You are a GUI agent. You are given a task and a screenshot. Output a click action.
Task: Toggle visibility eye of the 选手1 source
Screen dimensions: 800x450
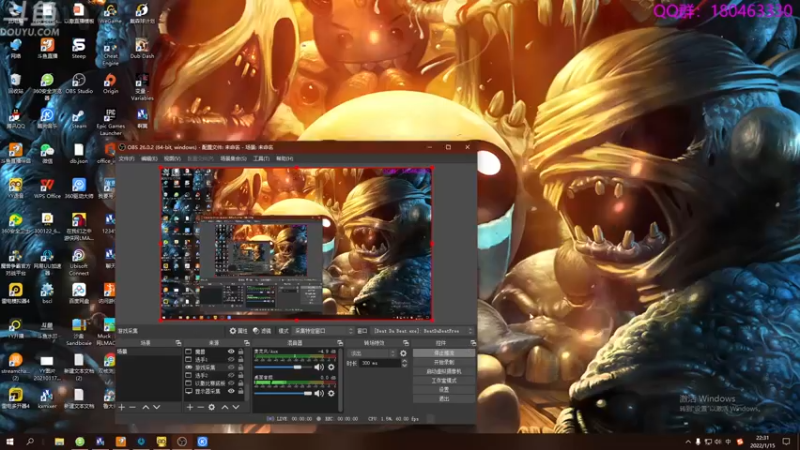pyautogui.click(x=231, y=360)
